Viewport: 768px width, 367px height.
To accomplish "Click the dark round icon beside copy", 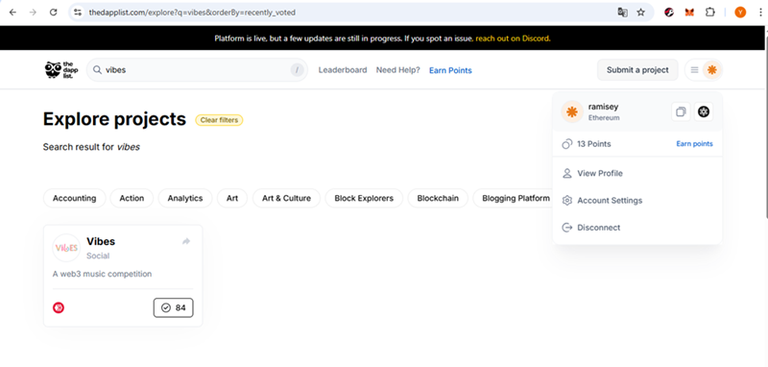I will (x=704, y=112).
